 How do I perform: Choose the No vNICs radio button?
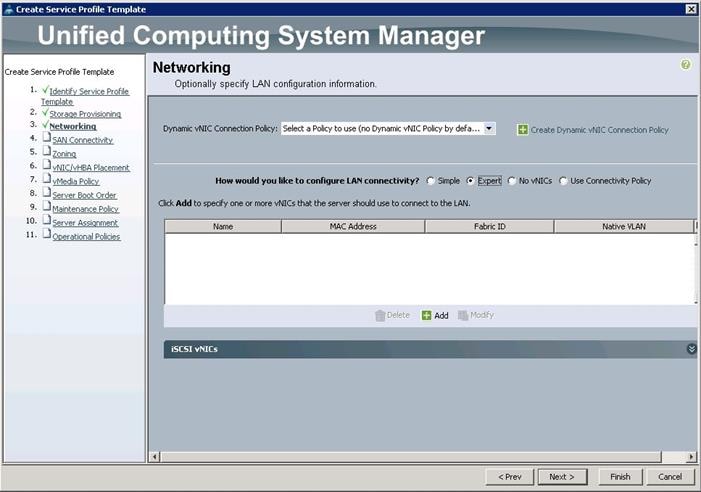pos(511,181)
